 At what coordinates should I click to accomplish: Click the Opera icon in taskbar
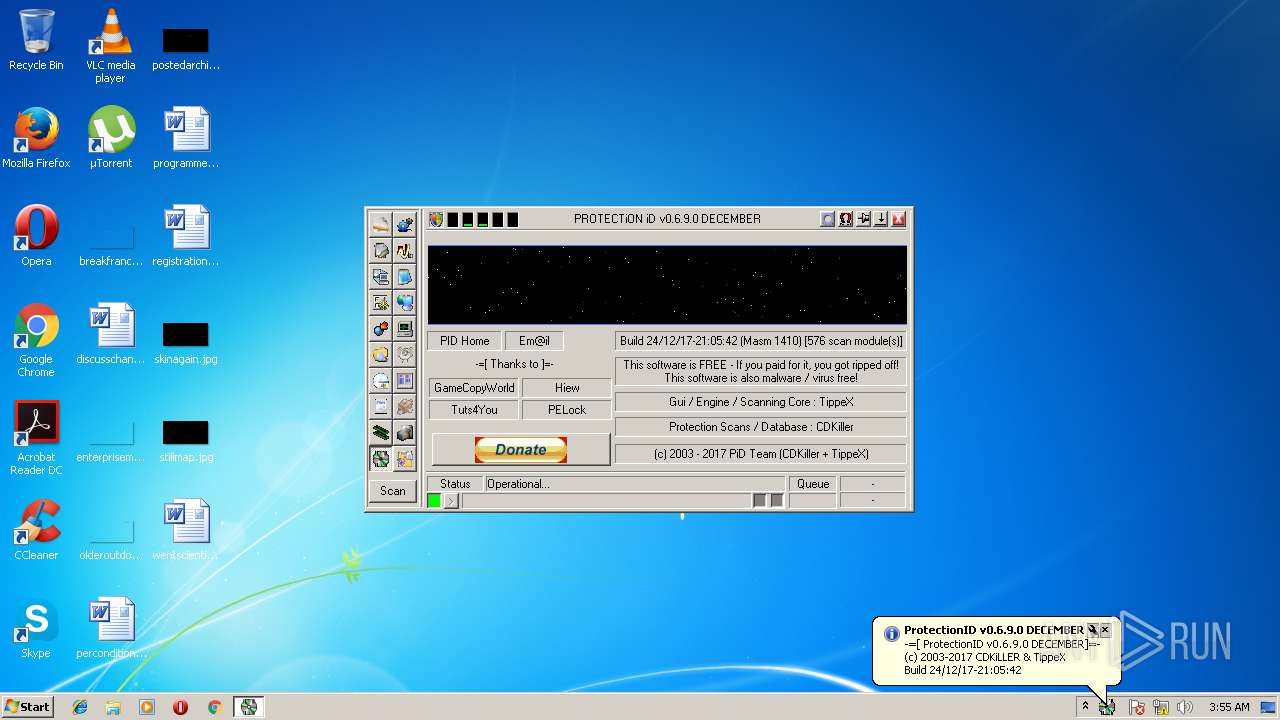click(x=180, y=707)
